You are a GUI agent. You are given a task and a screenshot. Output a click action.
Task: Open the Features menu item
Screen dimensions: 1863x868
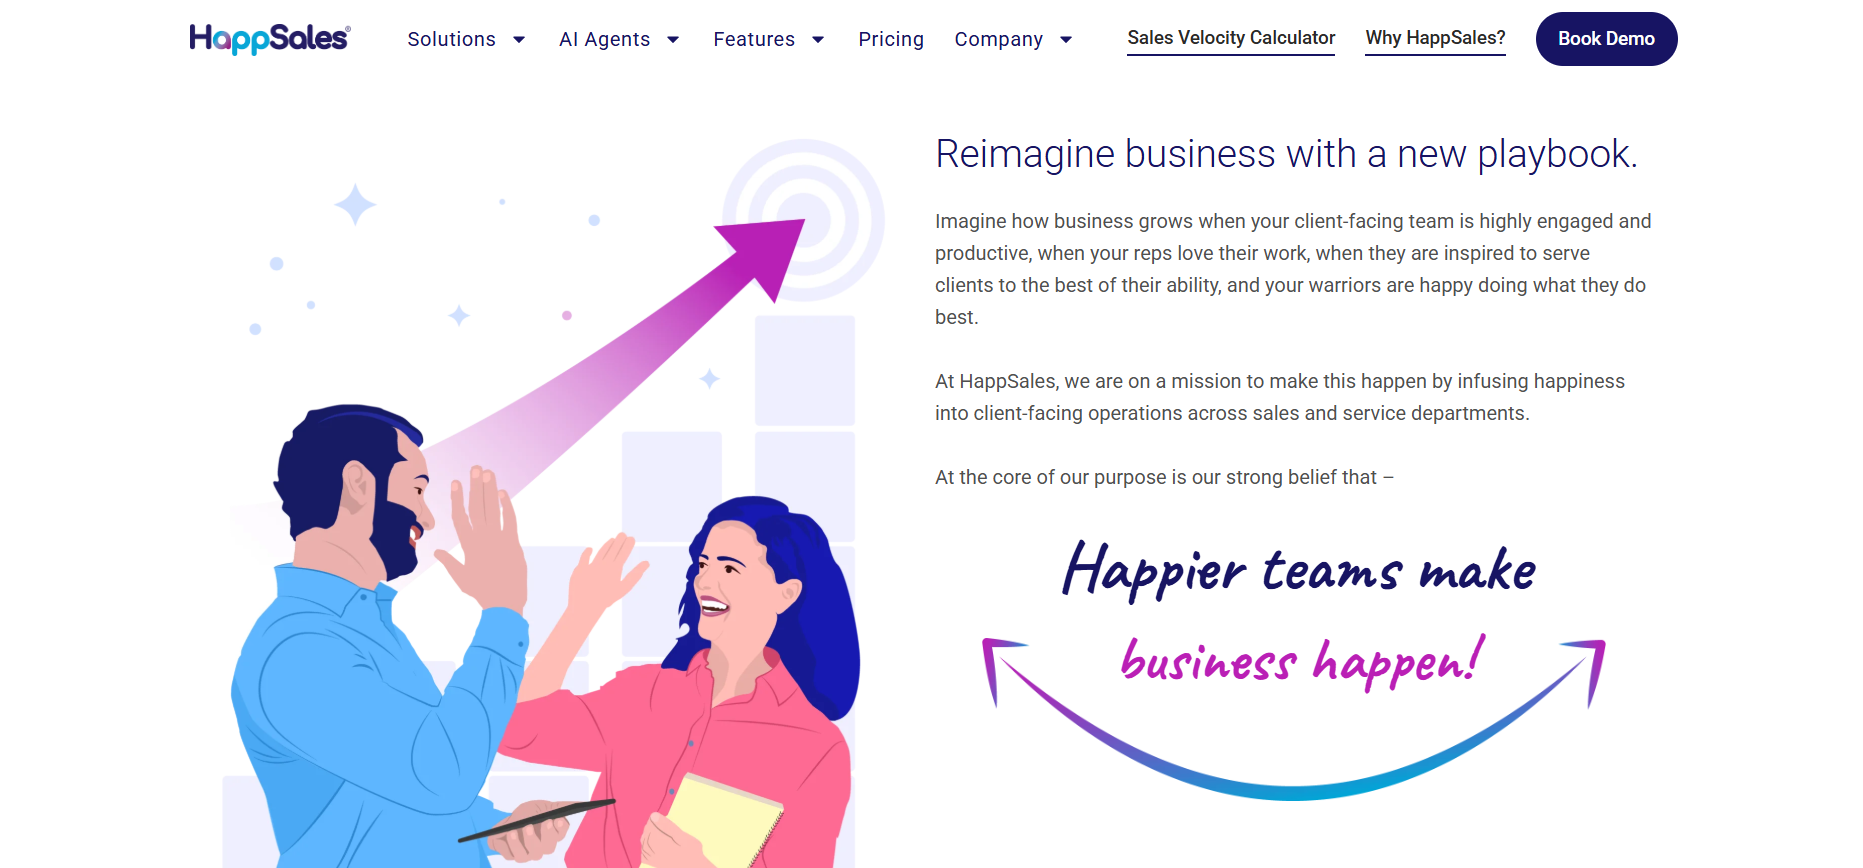pyautogui.click(x=754, y=39)
